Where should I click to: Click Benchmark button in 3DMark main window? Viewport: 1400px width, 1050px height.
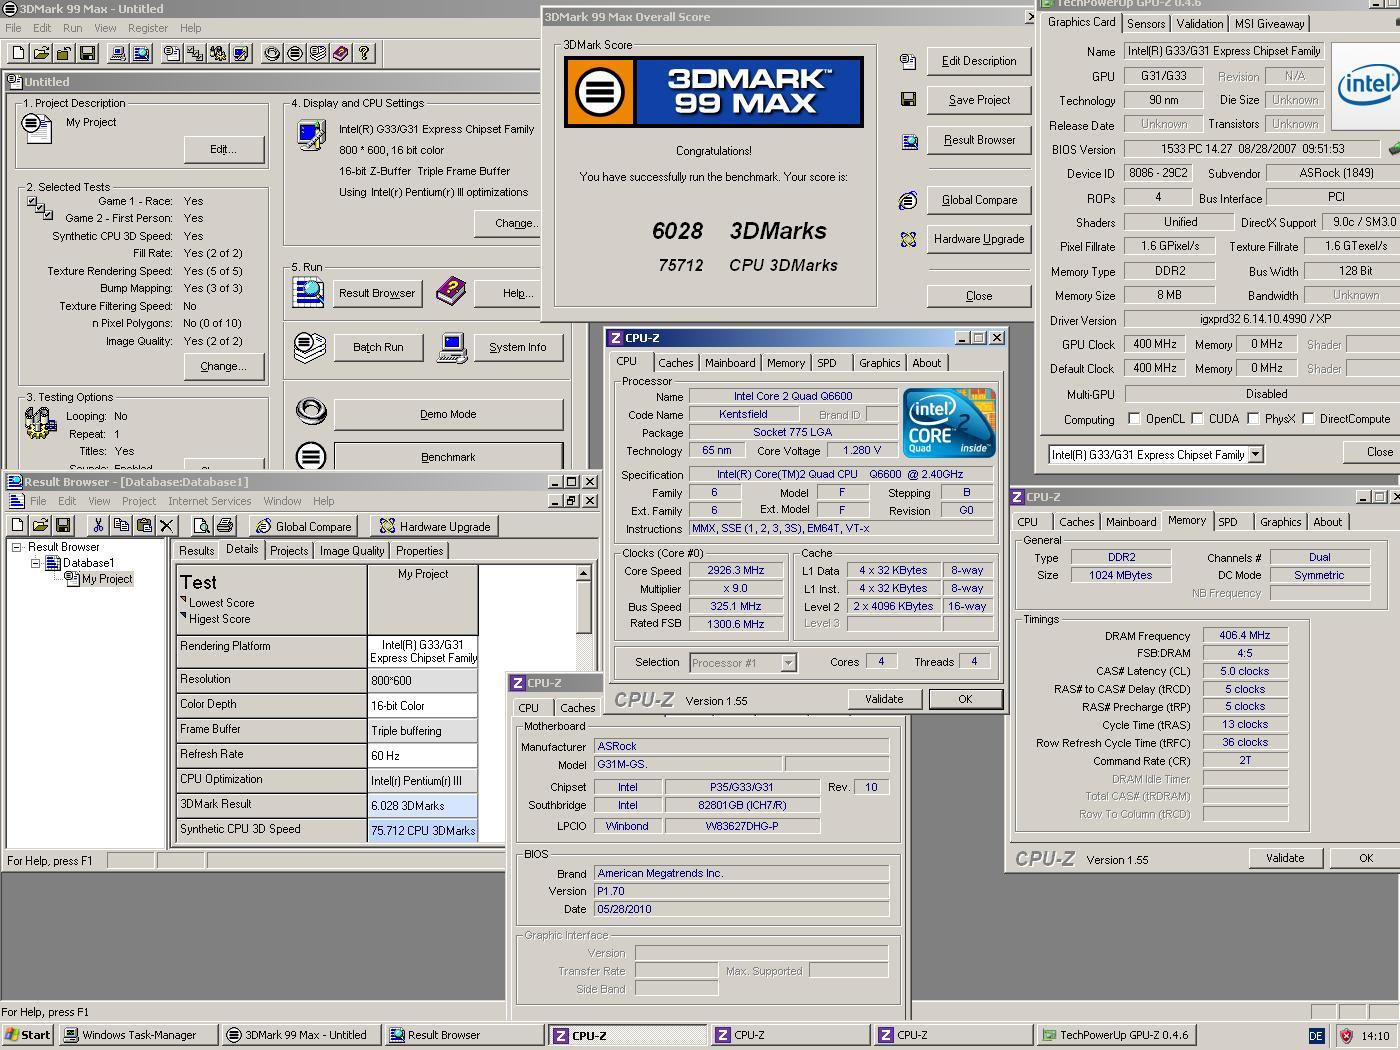(448, 457)
